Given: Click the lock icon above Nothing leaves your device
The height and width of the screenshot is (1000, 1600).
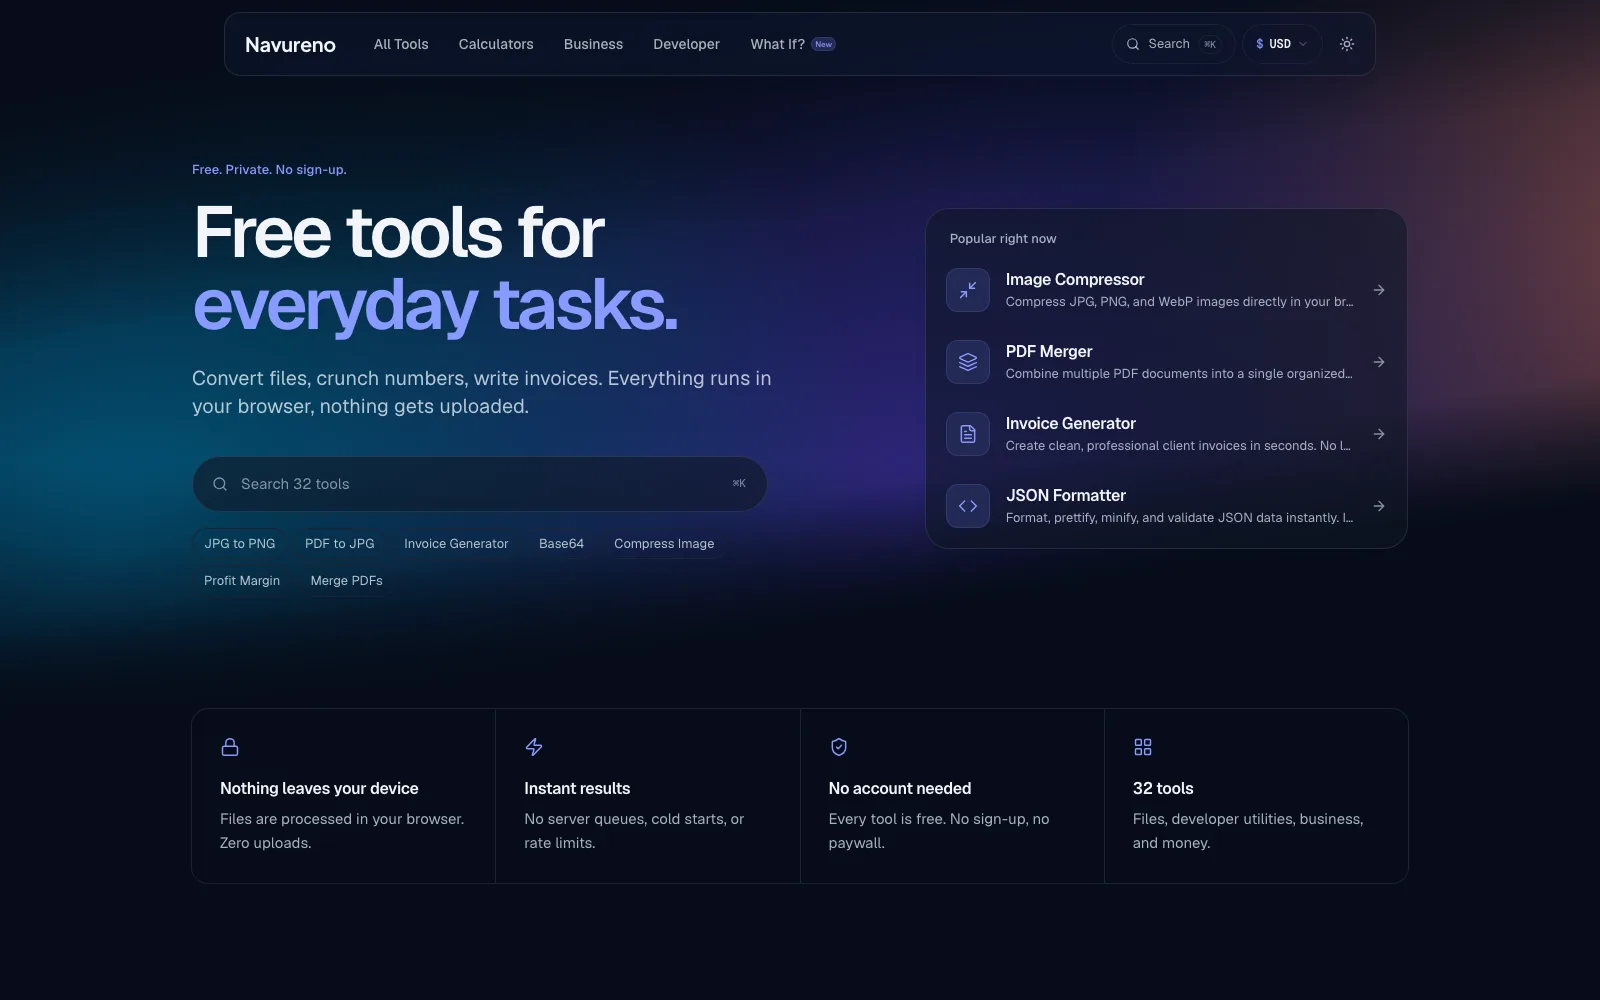Looking at the screenshot, I should tap(230, 747).
